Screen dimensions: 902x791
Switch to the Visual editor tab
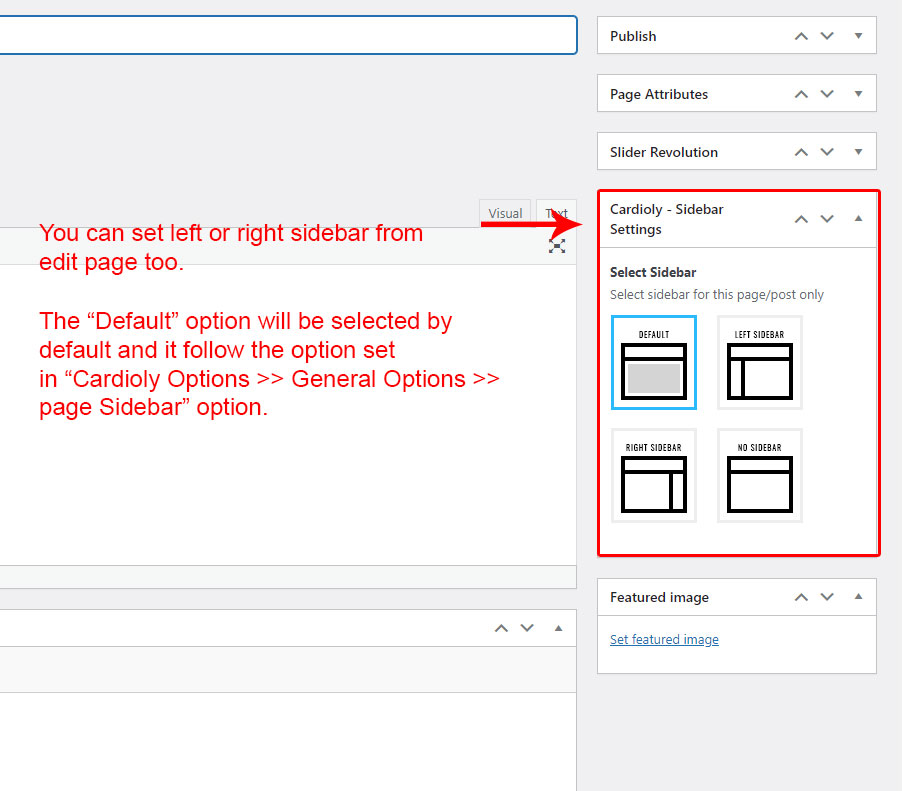505,213
